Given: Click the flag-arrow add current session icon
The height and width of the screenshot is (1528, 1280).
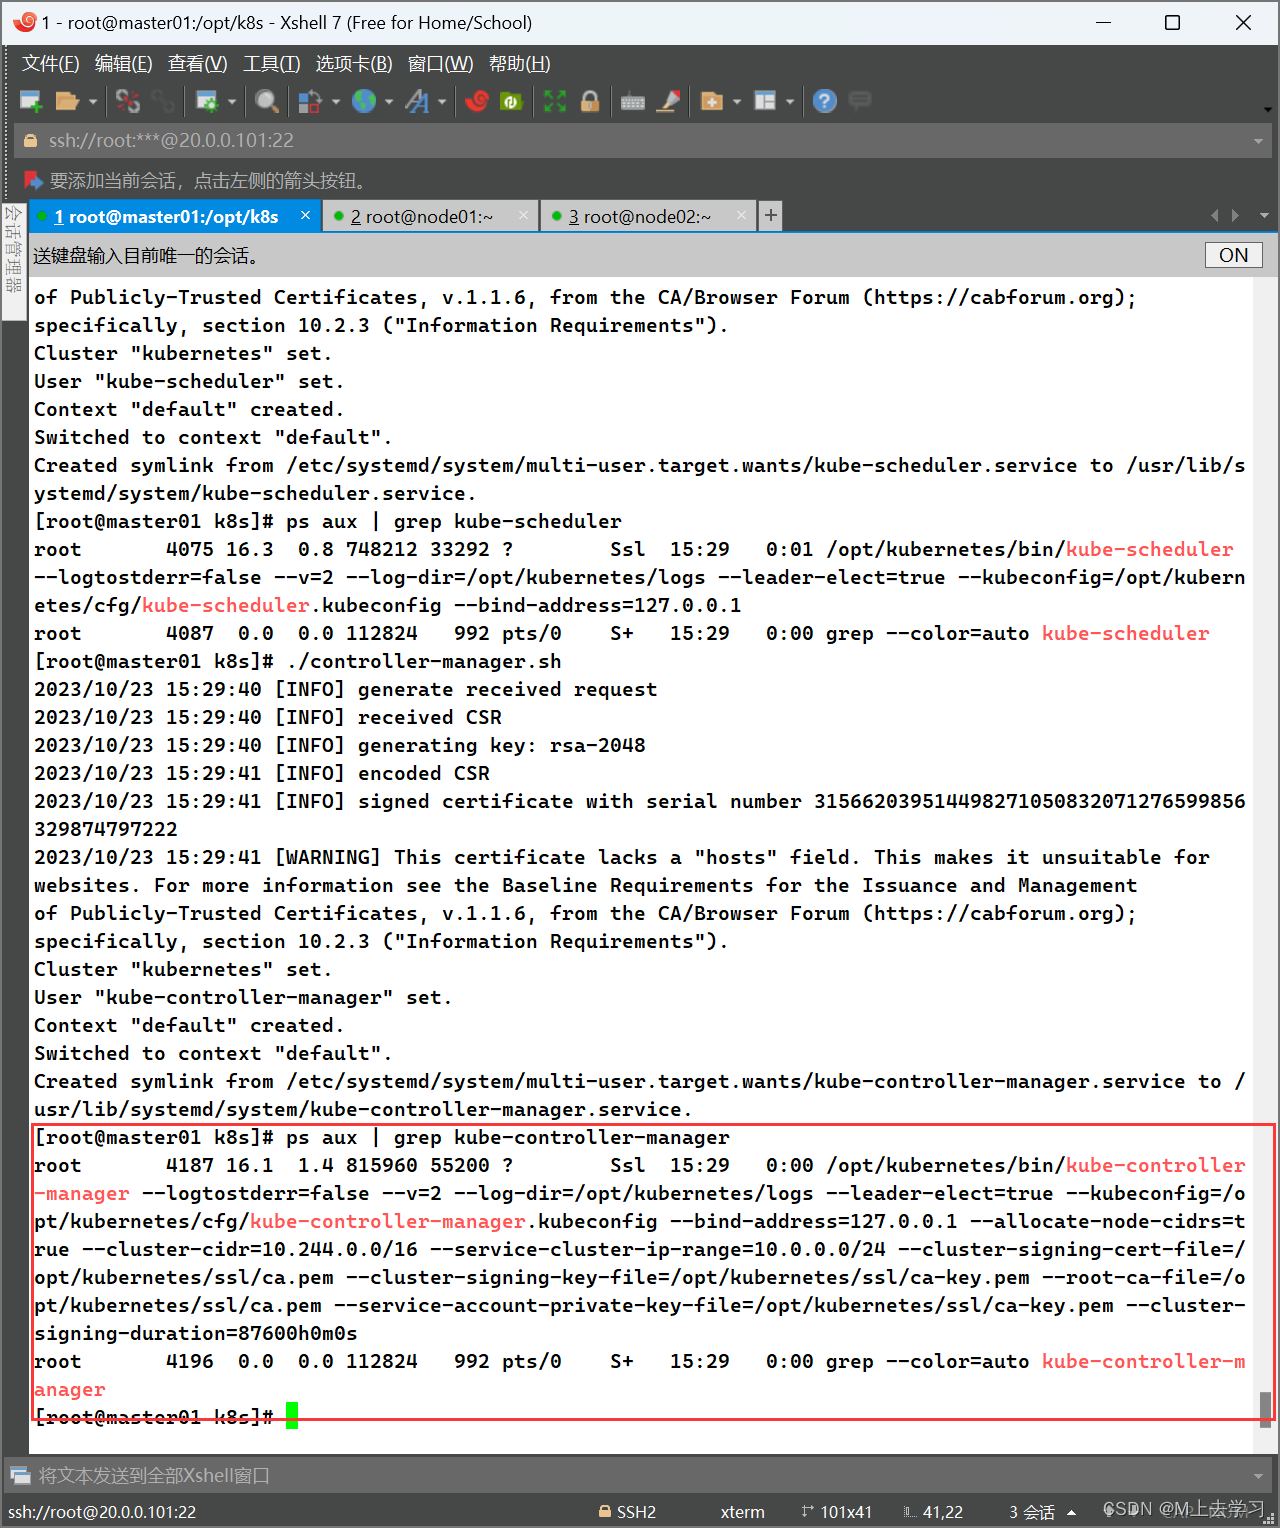Looking at the screenshot, I should 33,181.
